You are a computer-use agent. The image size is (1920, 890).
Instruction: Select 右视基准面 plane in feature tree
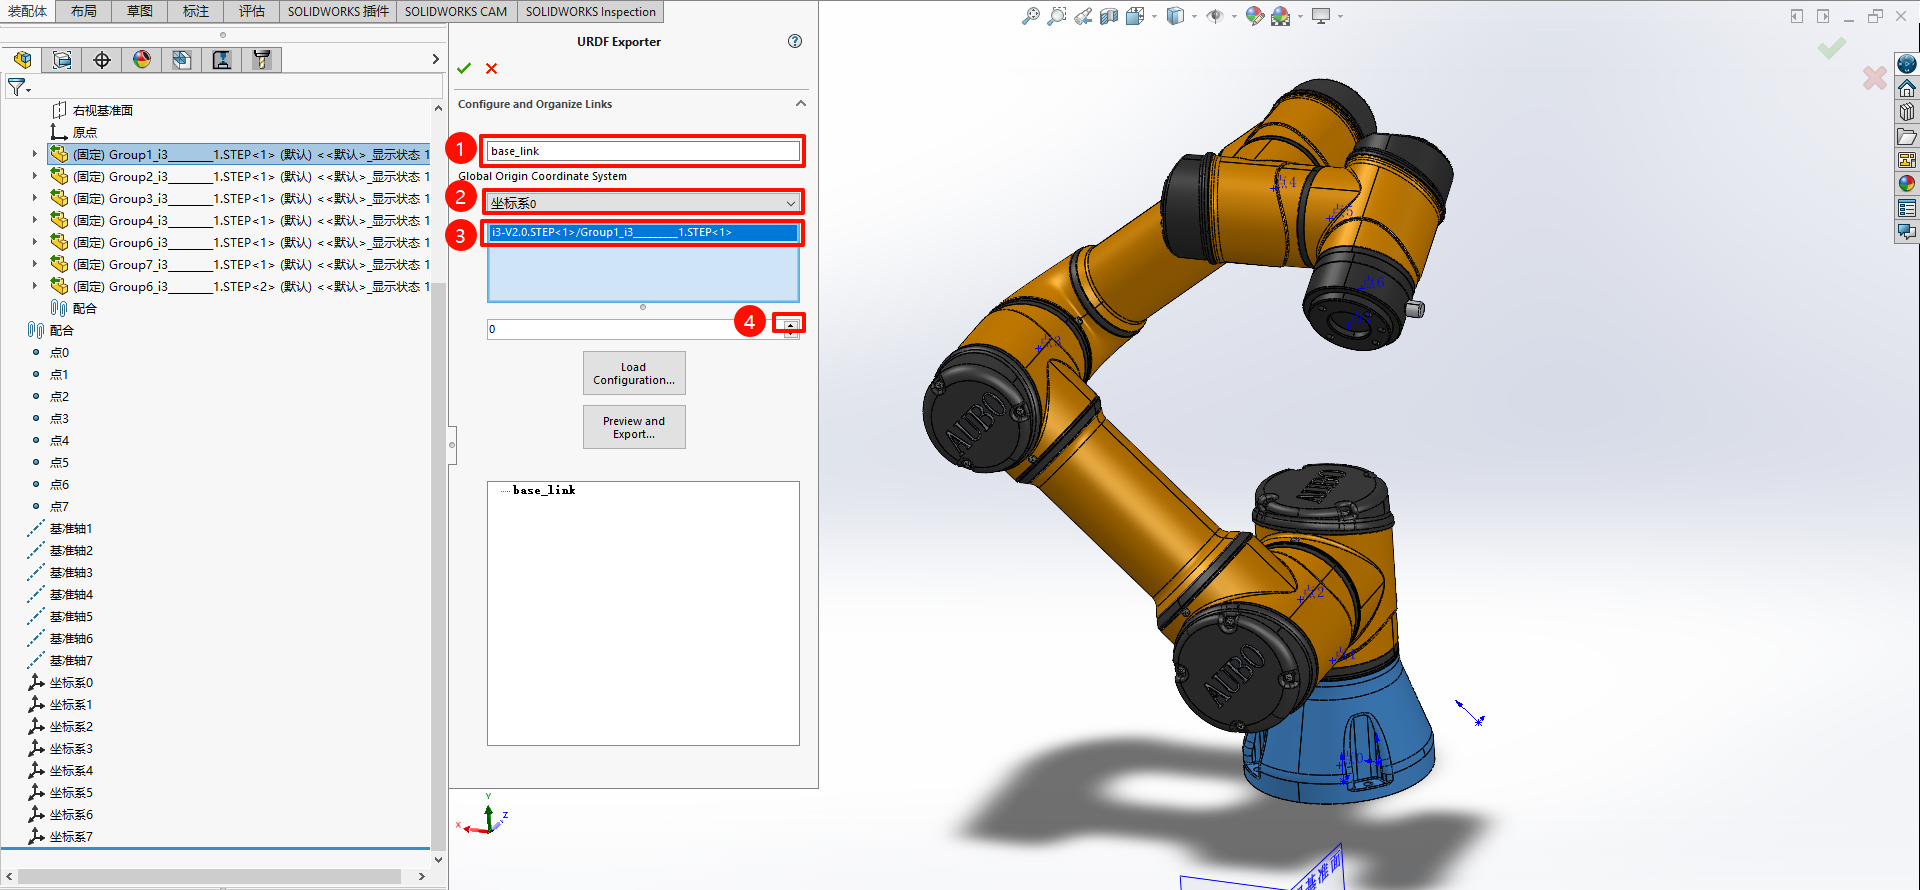coord(103,110)
